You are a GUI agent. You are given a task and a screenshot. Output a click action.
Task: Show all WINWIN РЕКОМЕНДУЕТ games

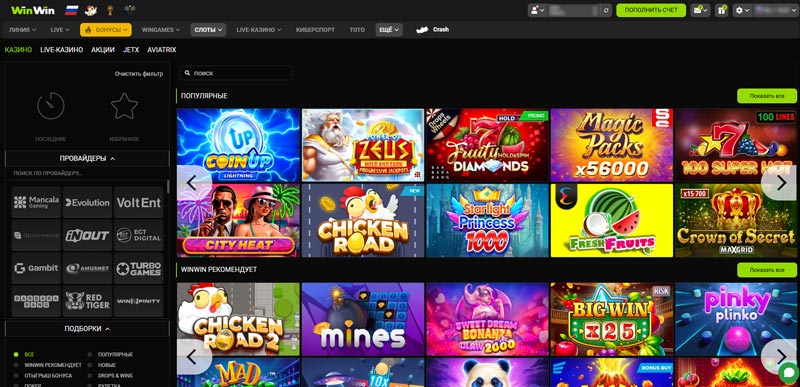point(767,270)
